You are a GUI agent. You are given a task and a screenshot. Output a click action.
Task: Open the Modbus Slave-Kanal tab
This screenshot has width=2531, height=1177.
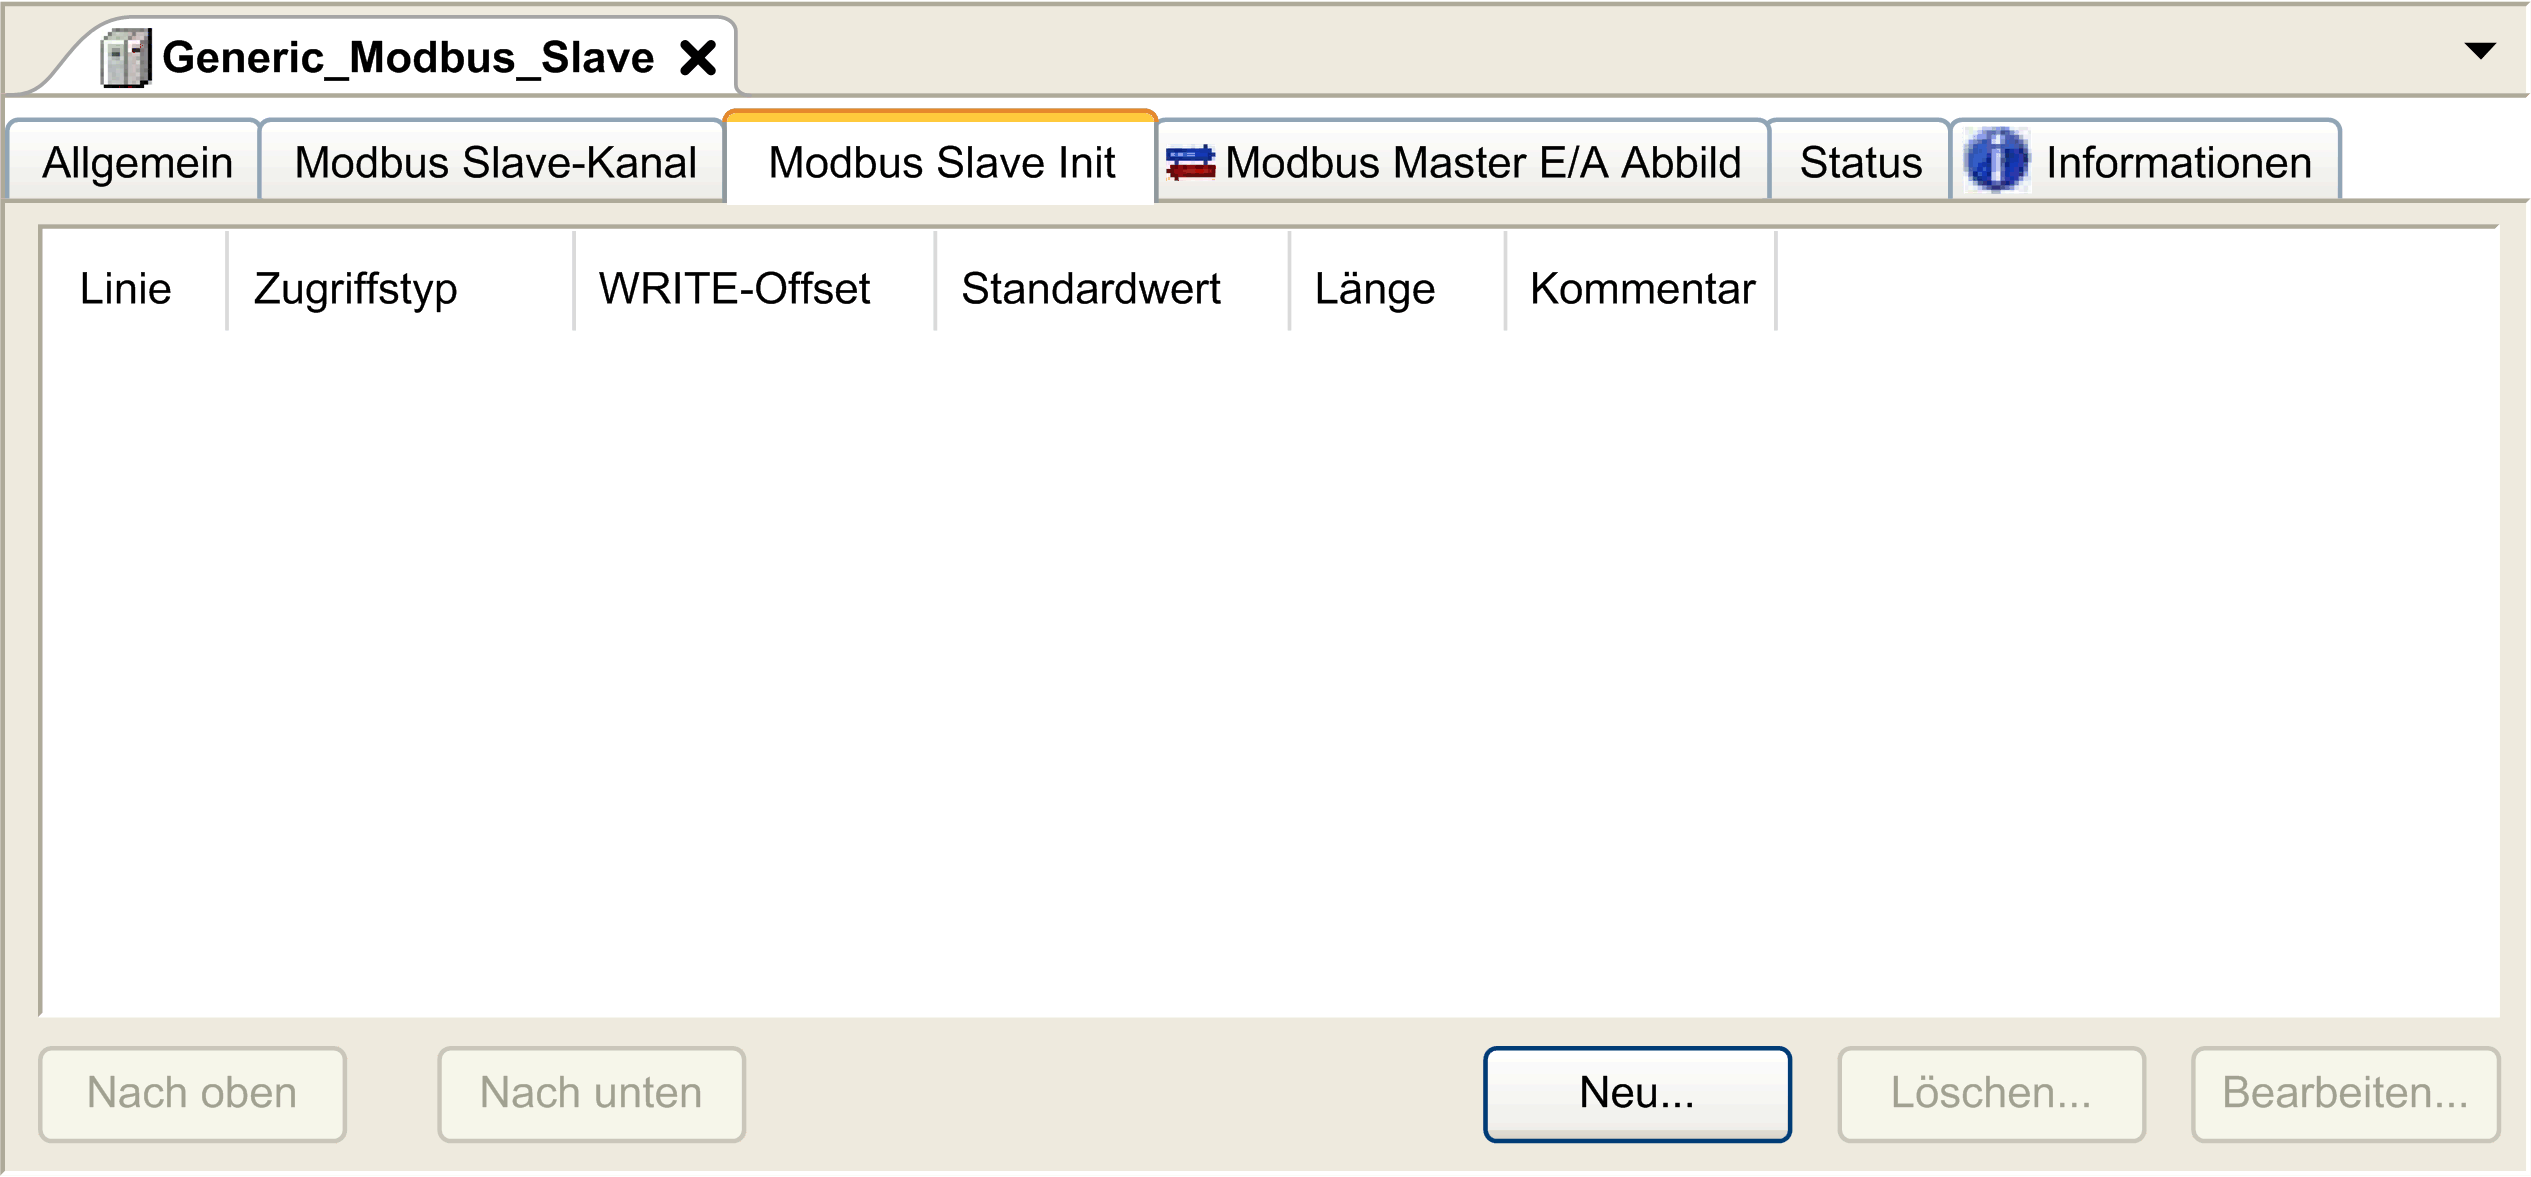coord(495,163)
